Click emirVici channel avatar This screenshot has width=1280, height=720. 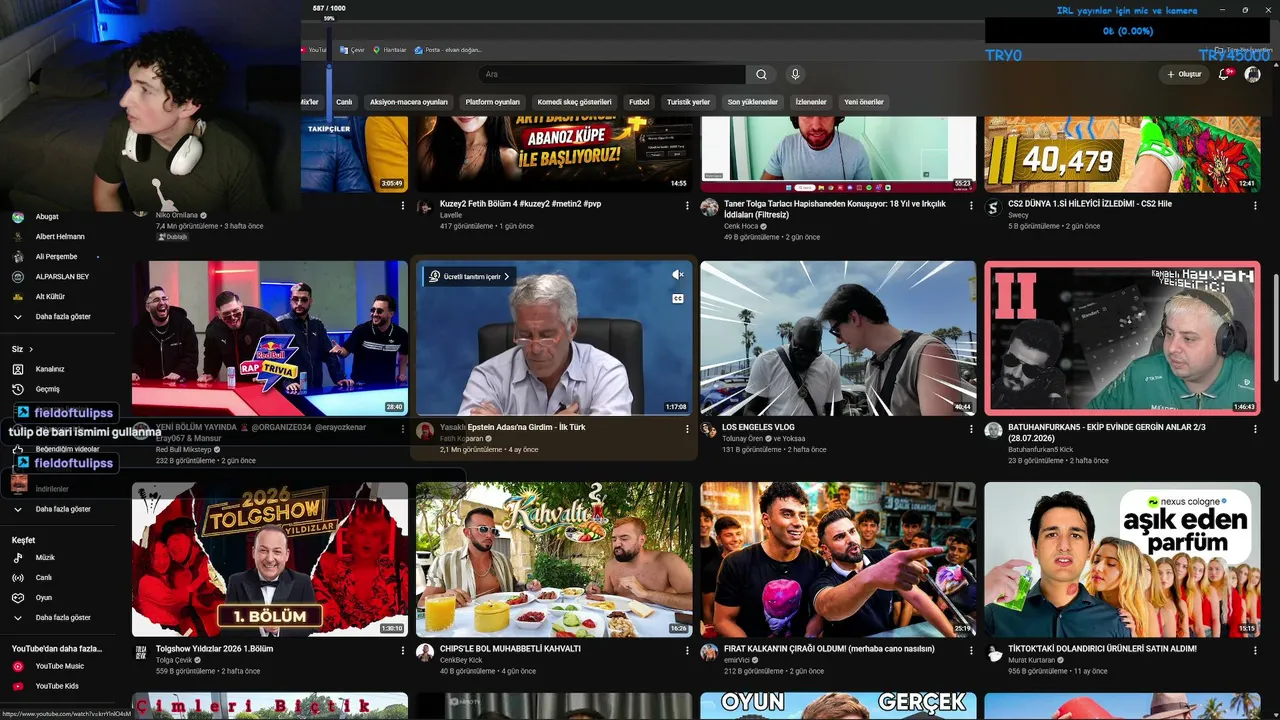[709, 652]
